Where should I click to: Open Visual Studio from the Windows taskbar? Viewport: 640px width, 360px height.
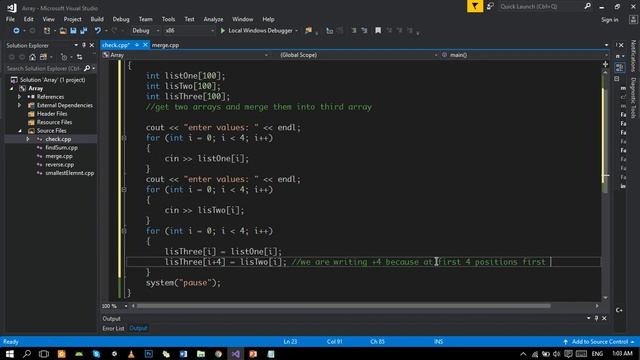click(x=236, y=354)
